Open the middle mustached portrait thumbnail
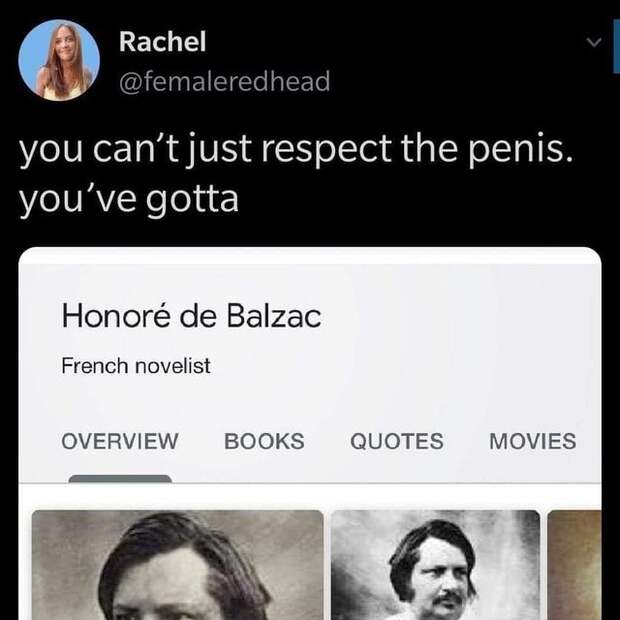This screenshot has width=620, height=620. click(435, 565)
